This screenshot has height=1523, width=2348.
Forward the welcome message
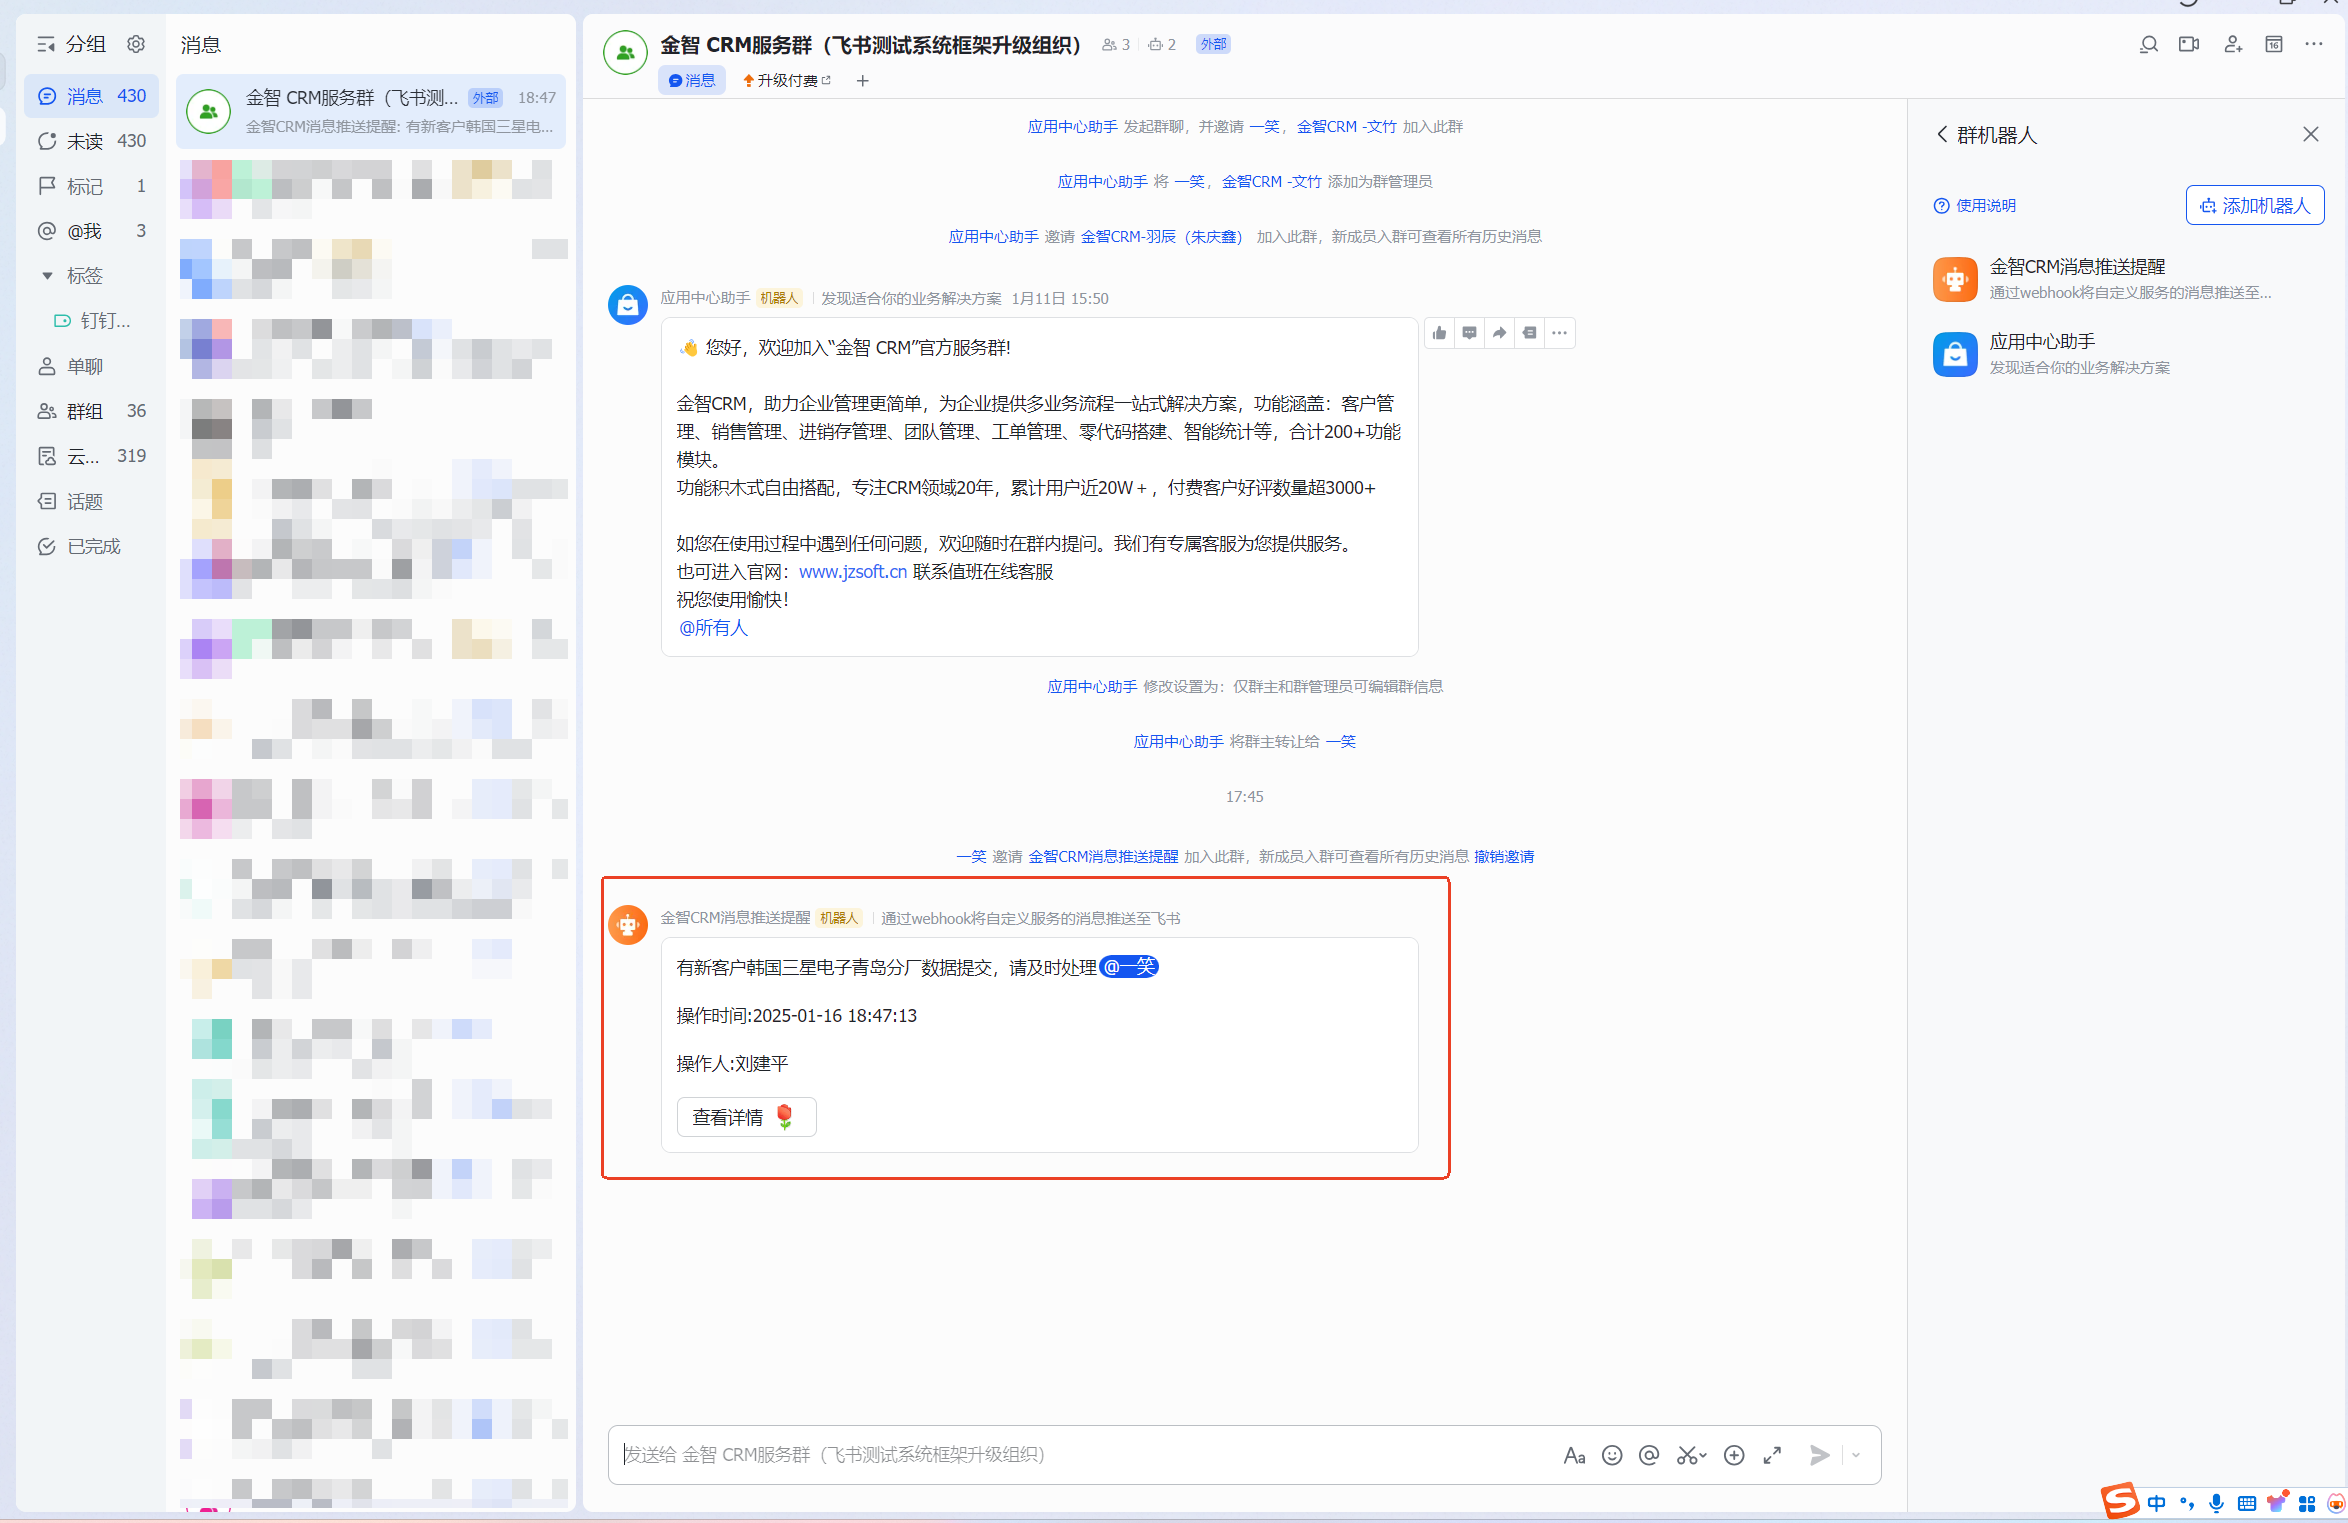(1499, 333)
